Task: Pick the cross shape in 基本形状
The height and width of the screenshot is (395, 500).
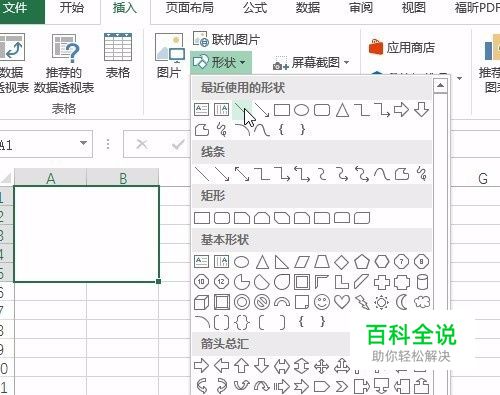Action: [382, 282]
